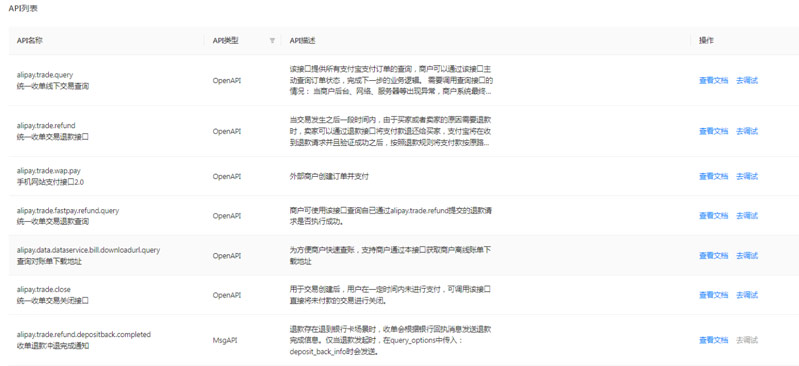The image size is (799, 366).
Task: Click 查看文档 for alipay.trade.query
Action: coord(713,80)
